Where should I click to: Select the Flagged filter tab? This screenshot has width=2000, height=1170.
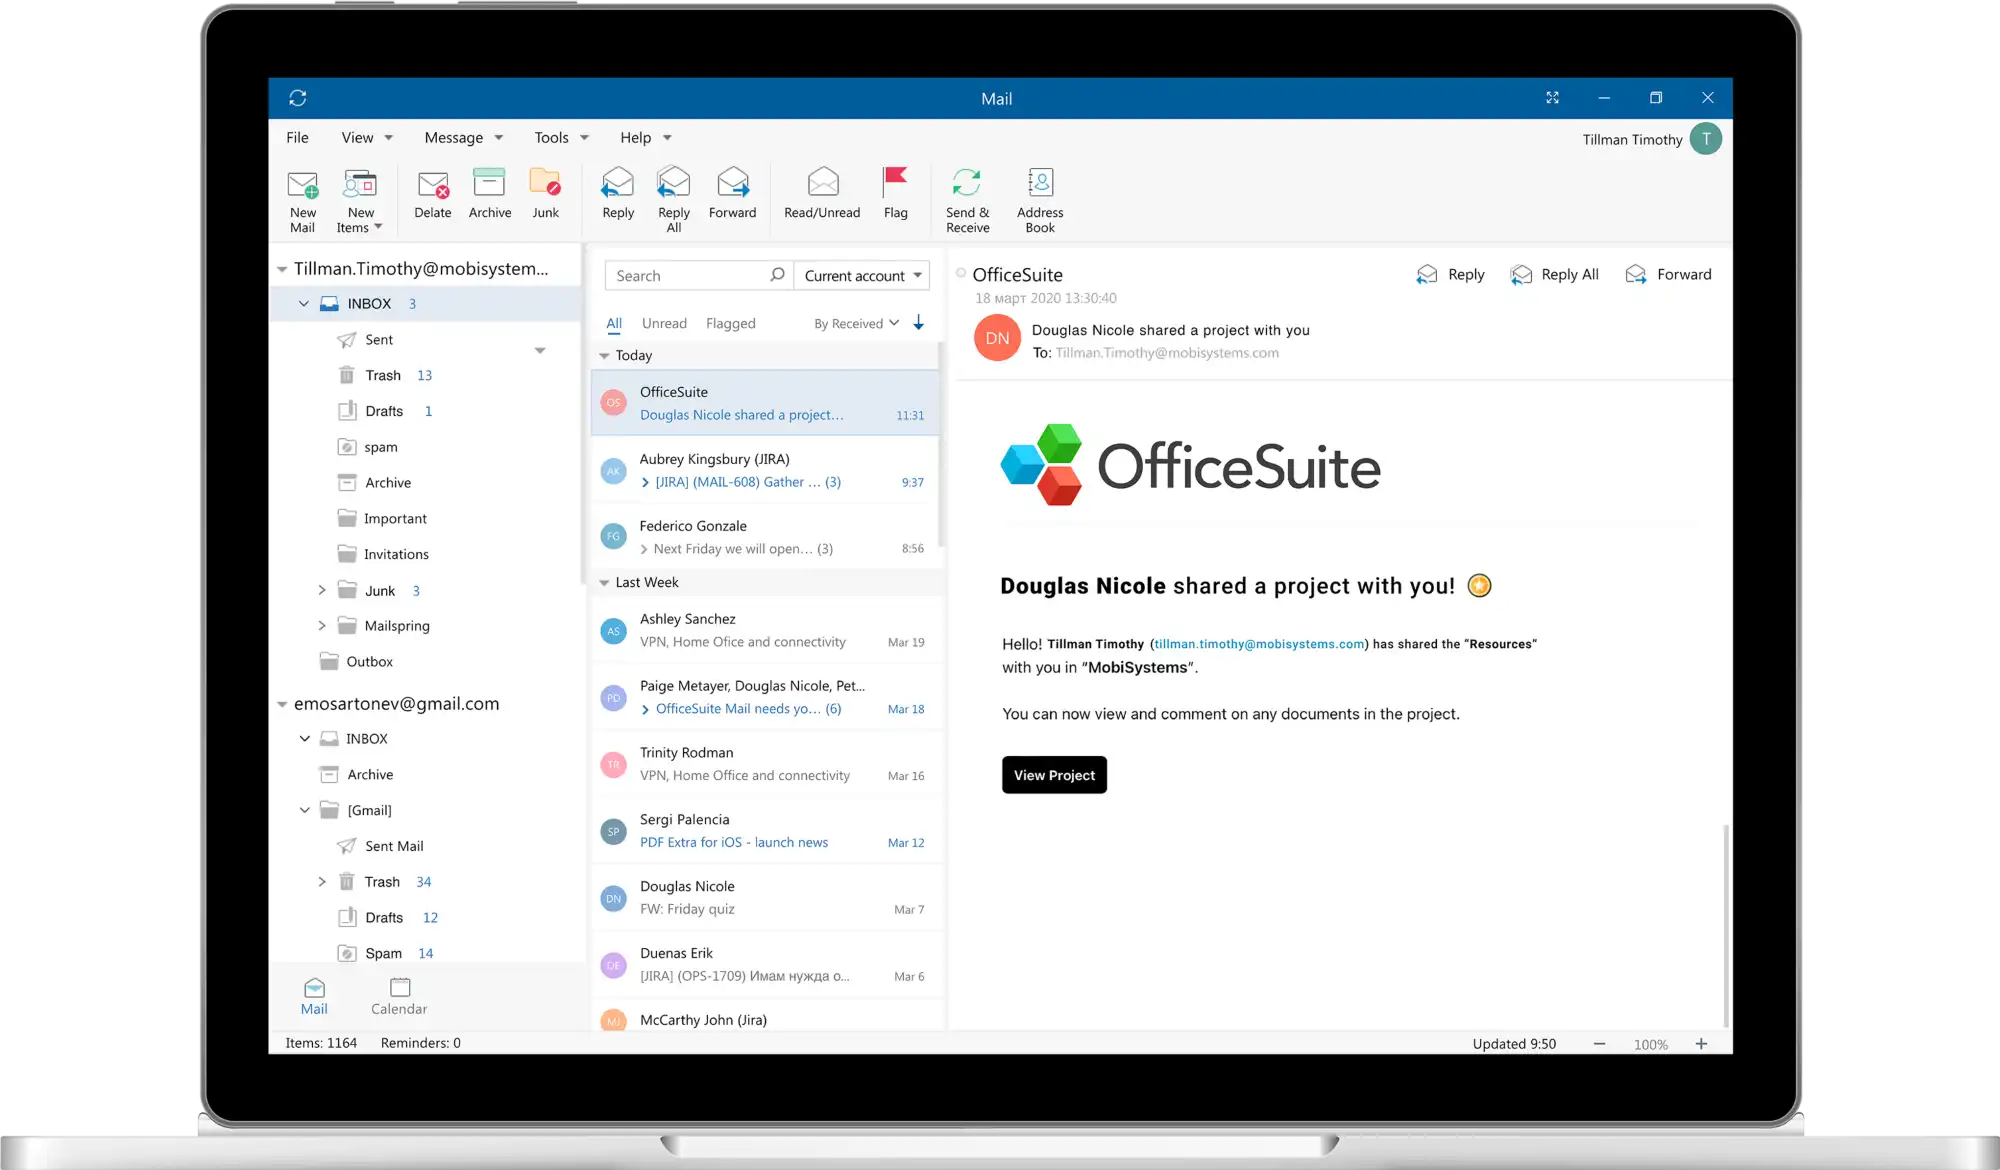point(730,322)
